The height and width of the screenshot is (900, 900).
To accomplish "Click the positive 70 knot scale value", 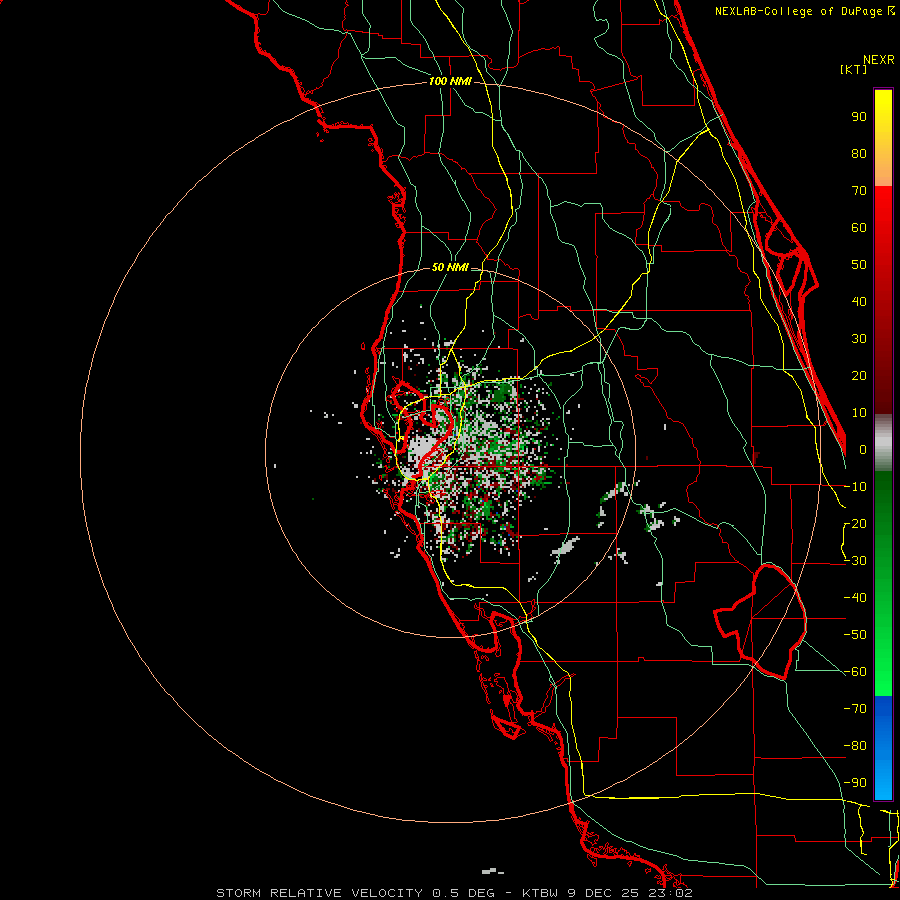I will click(859, 191).
